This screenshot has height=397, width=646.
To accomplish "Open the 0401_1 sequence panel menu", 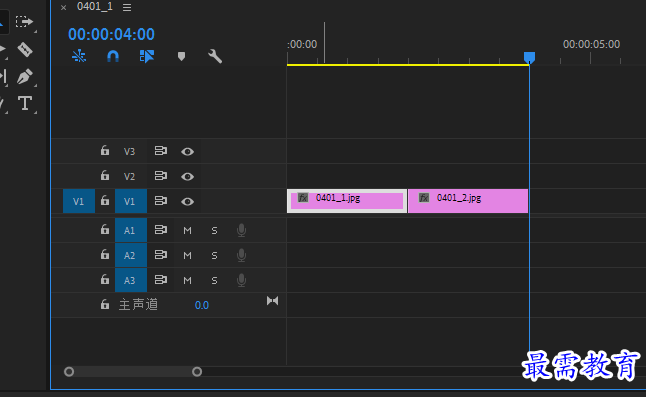I will (127, 7).
